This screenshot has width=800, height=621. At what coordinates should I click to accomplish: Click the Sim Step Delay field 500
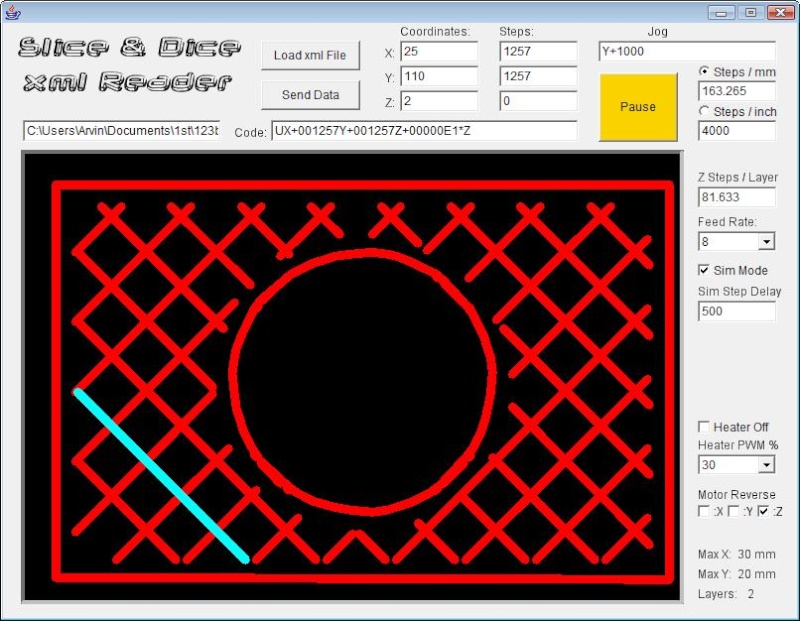tap(737, 311)
